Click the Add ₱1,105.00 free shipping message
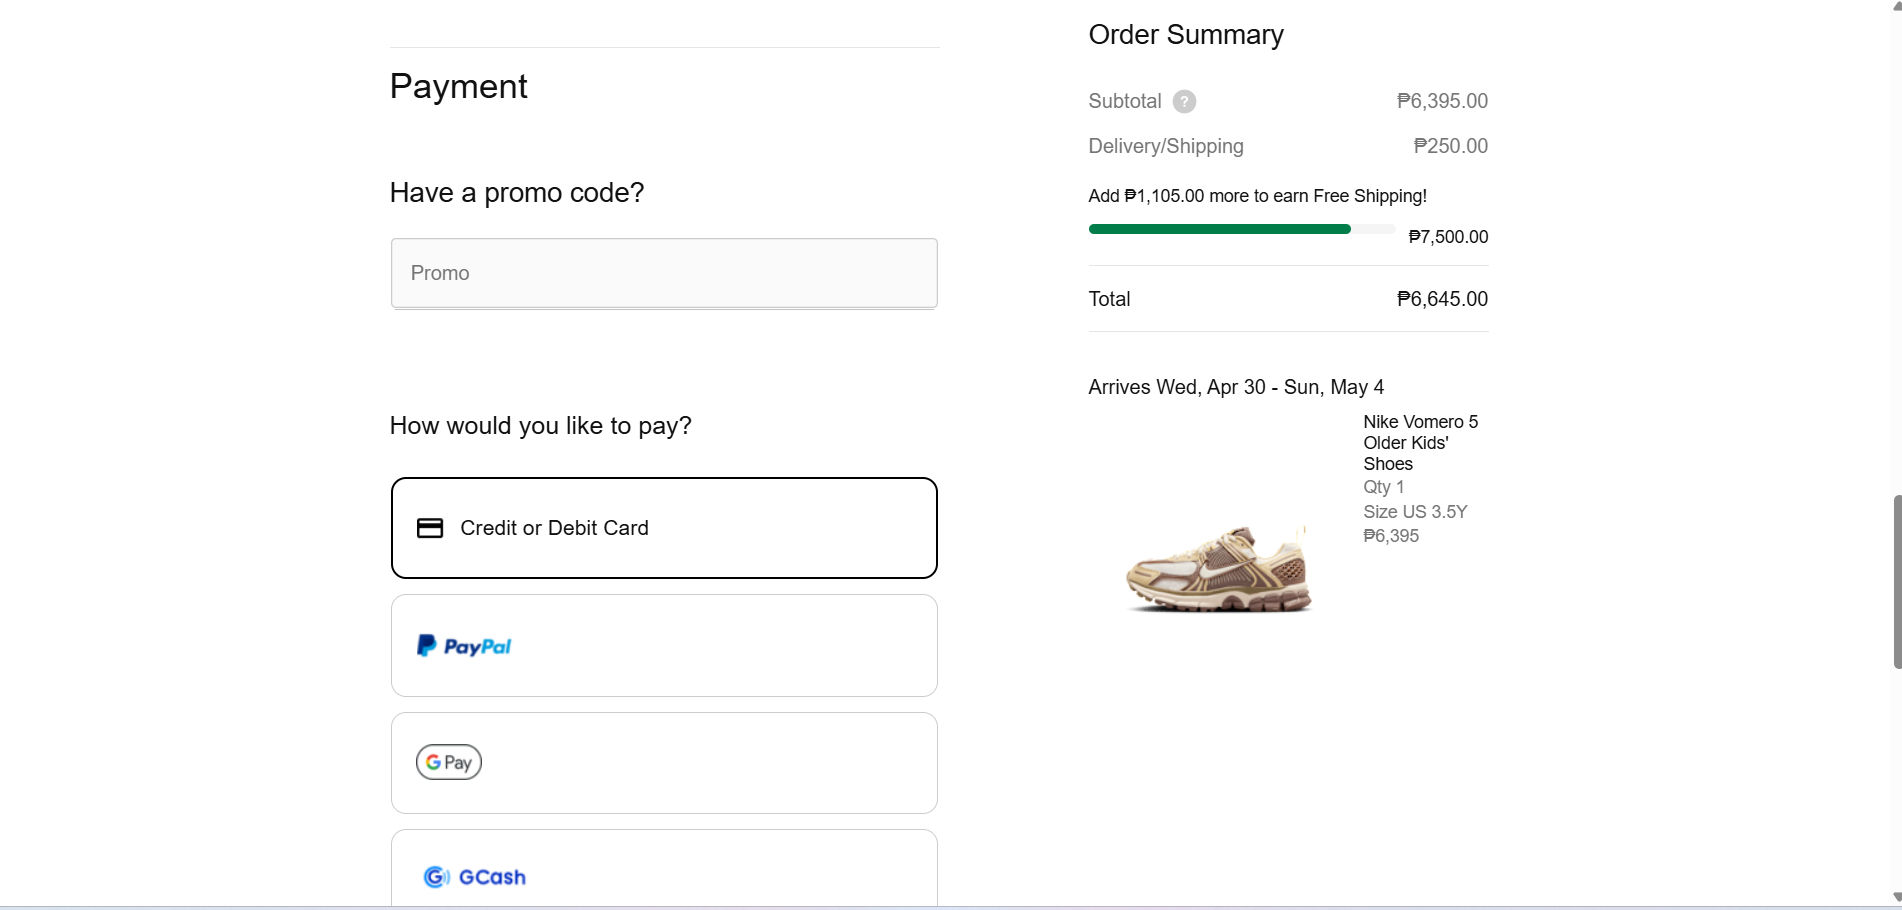 coord(1257,196)
